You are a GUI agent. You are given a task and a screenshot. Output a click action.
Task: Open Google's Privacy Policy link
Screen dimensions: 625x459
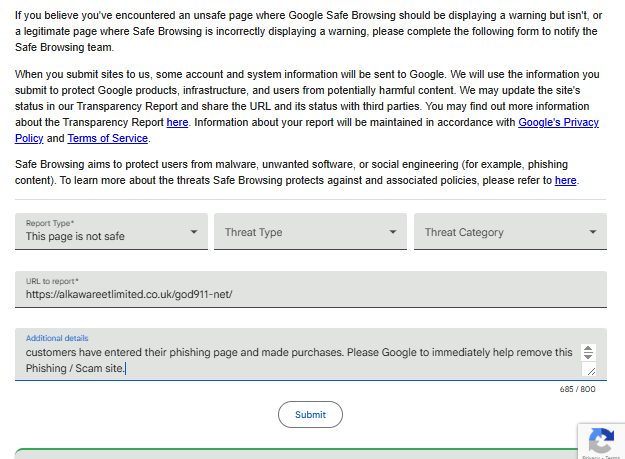pos(558,122)
